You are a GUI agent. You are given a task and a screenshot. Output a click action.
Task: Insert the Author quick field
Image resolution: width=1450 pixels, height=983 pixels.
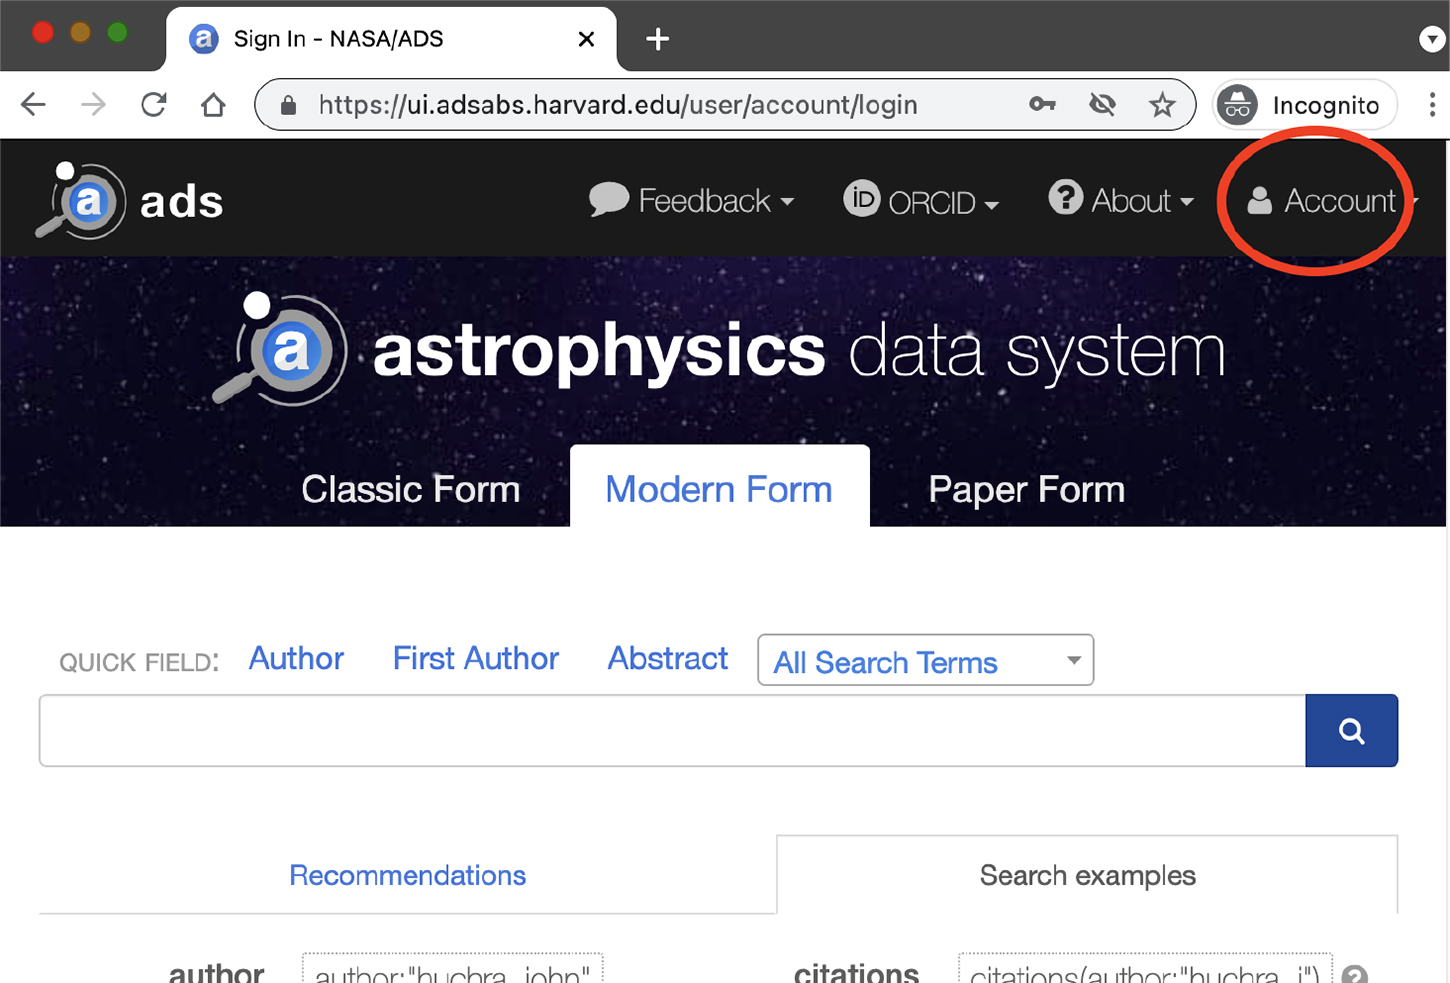pos(296,658)
